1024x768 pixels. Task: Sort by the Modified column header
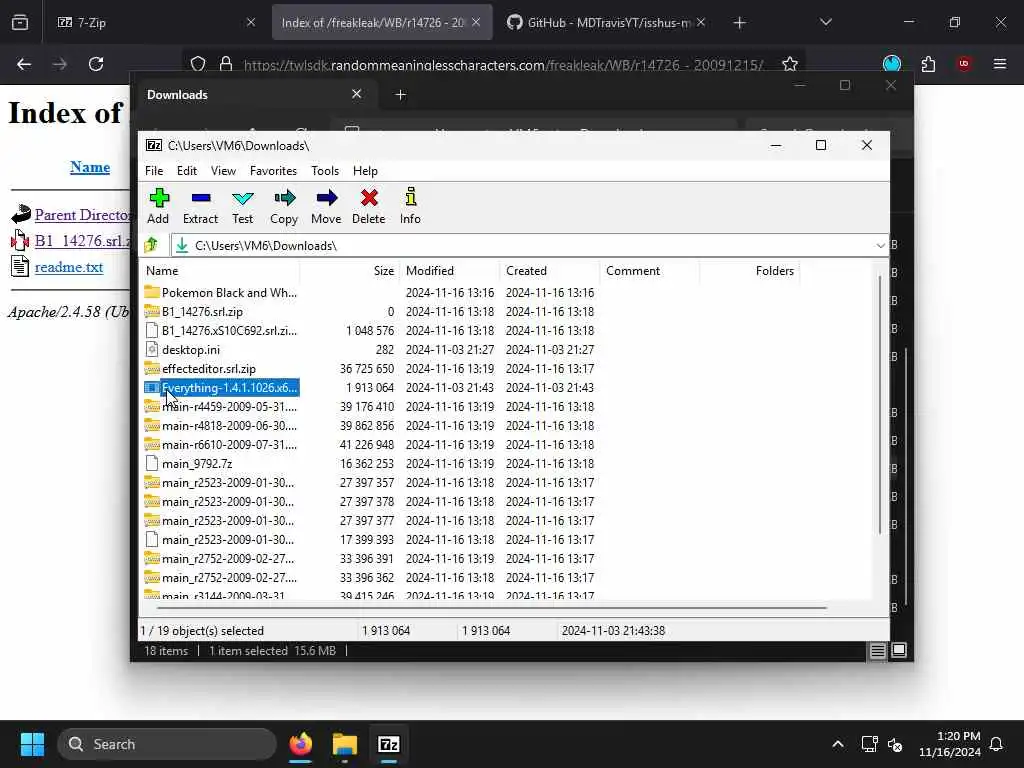[x=449, y=271]
